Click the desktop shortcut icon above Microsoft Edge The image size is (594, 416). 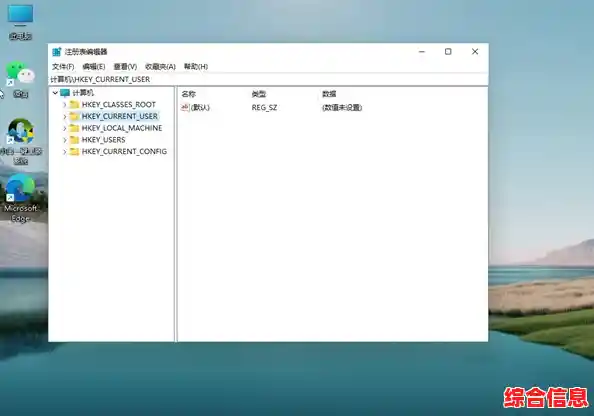20,141
